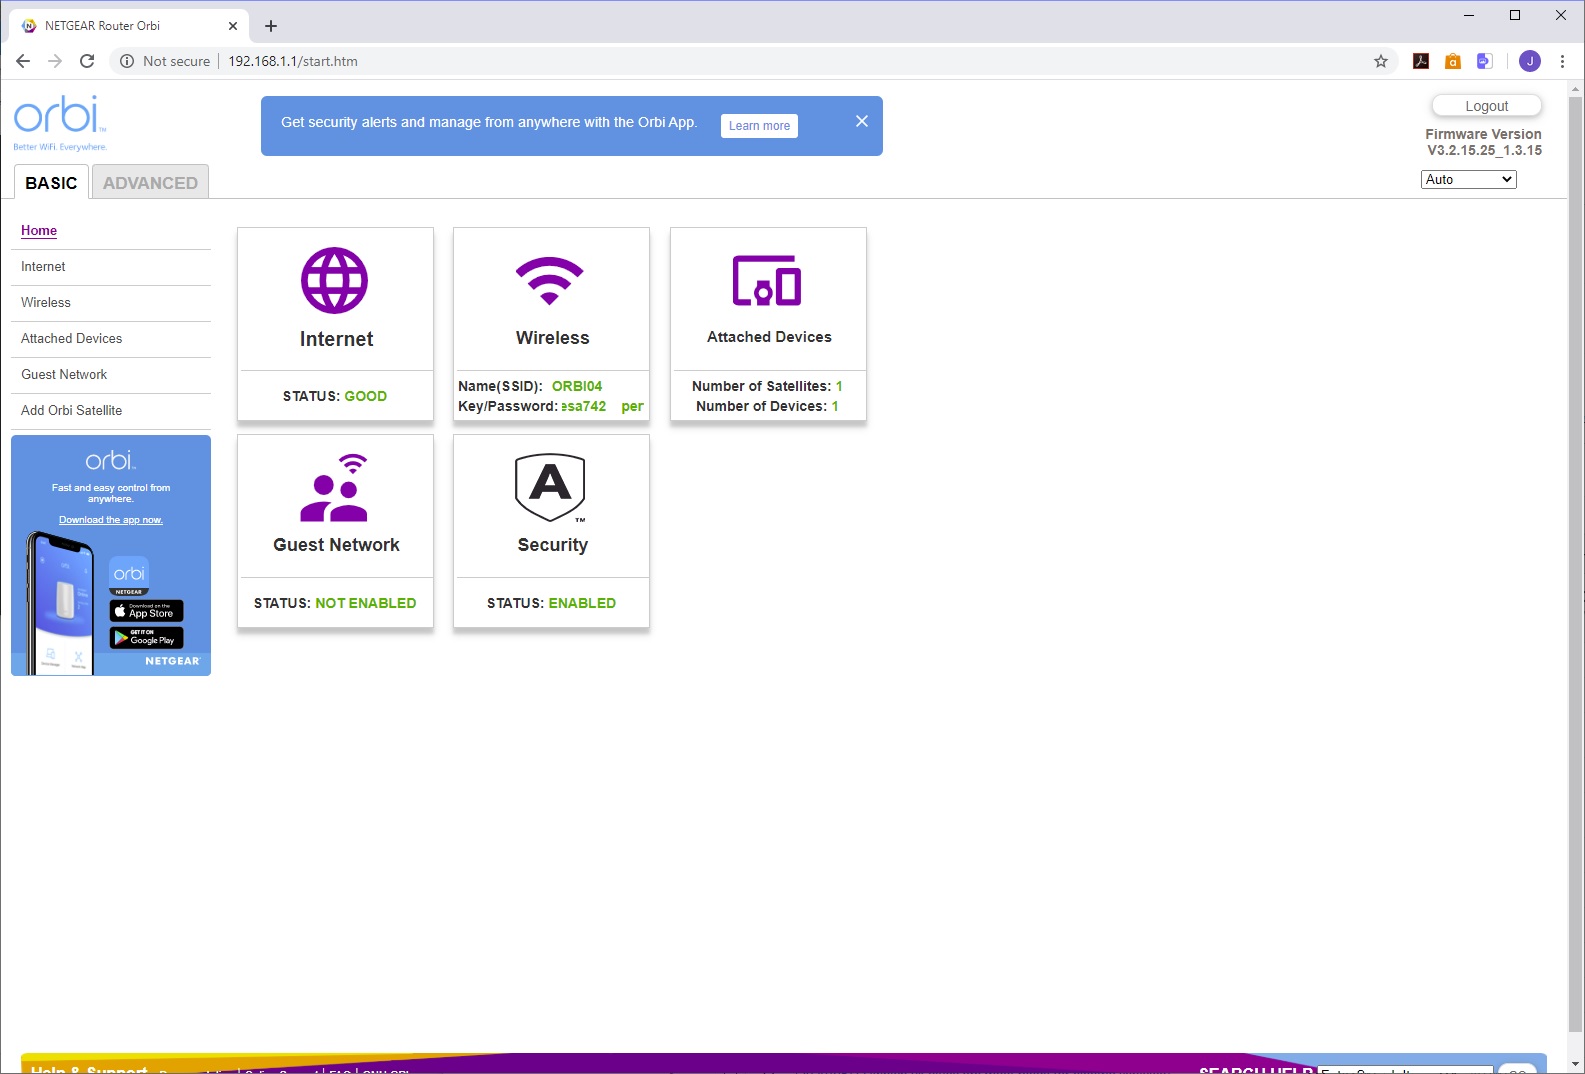Click the Security shield icon
The width and height of the screenshot is (1585, 1074).
pos(550,488)
